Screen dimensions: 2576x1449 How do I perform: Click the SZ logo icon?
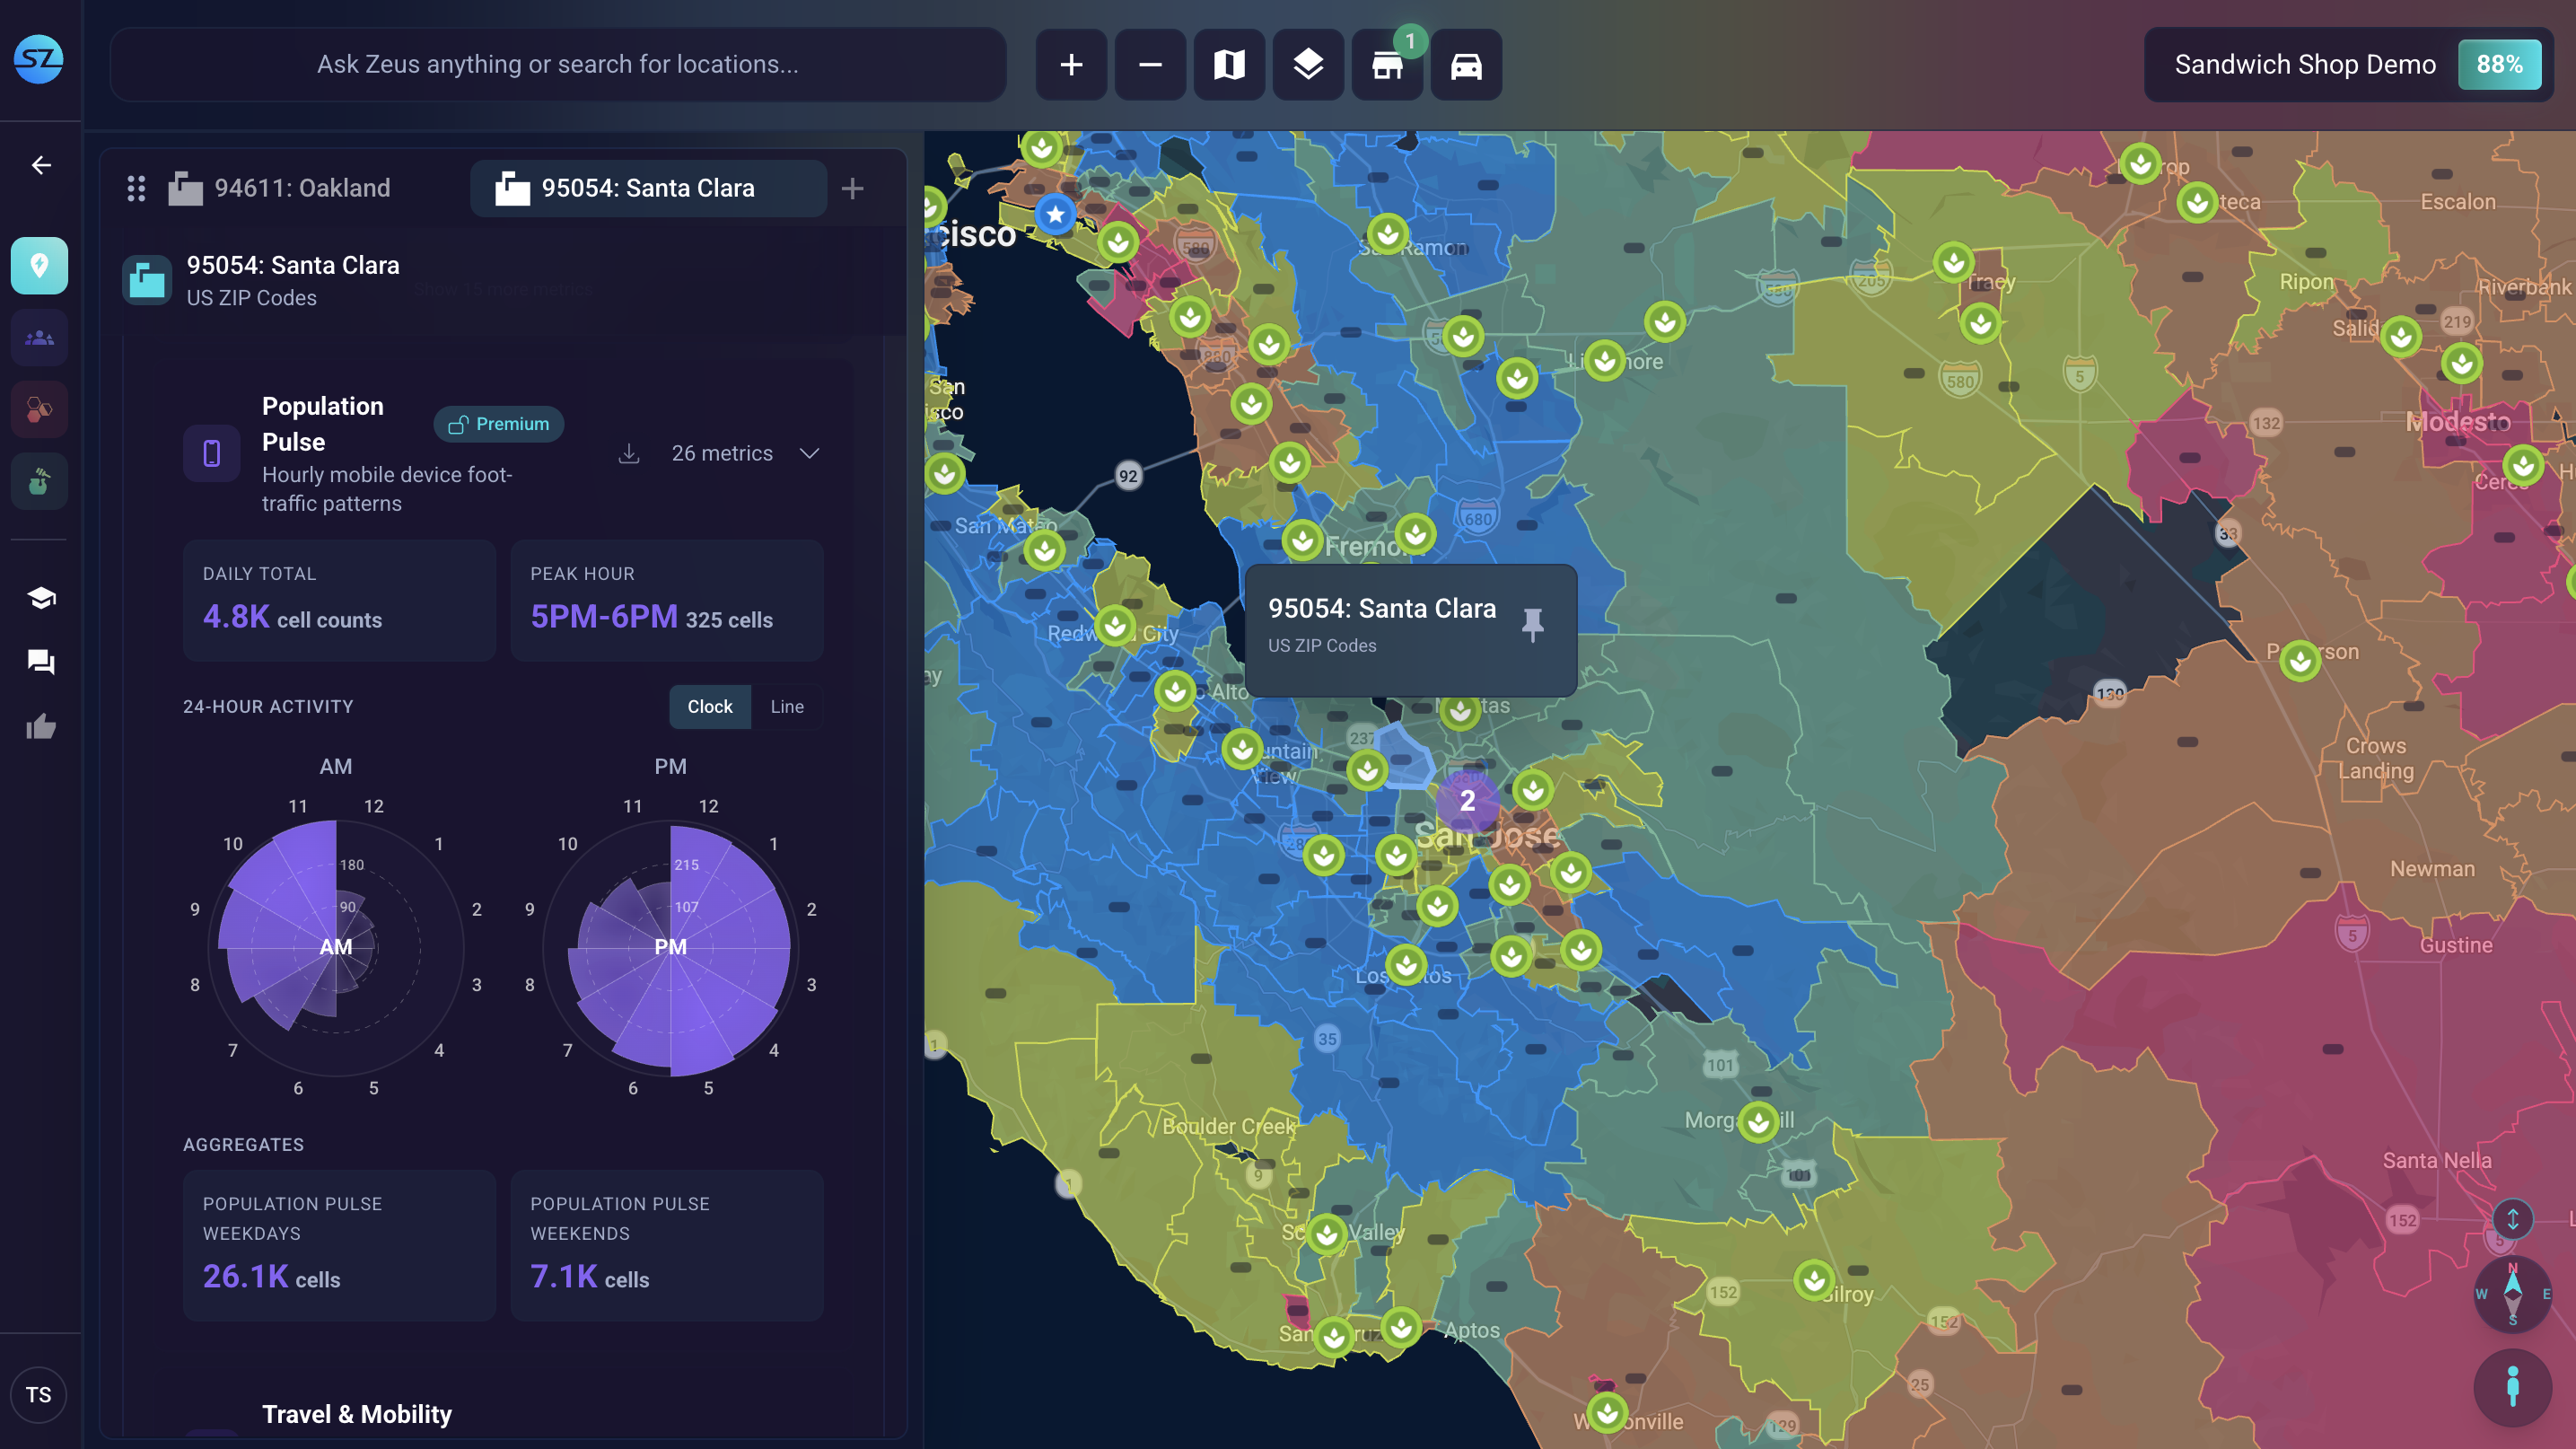(39, 60)
